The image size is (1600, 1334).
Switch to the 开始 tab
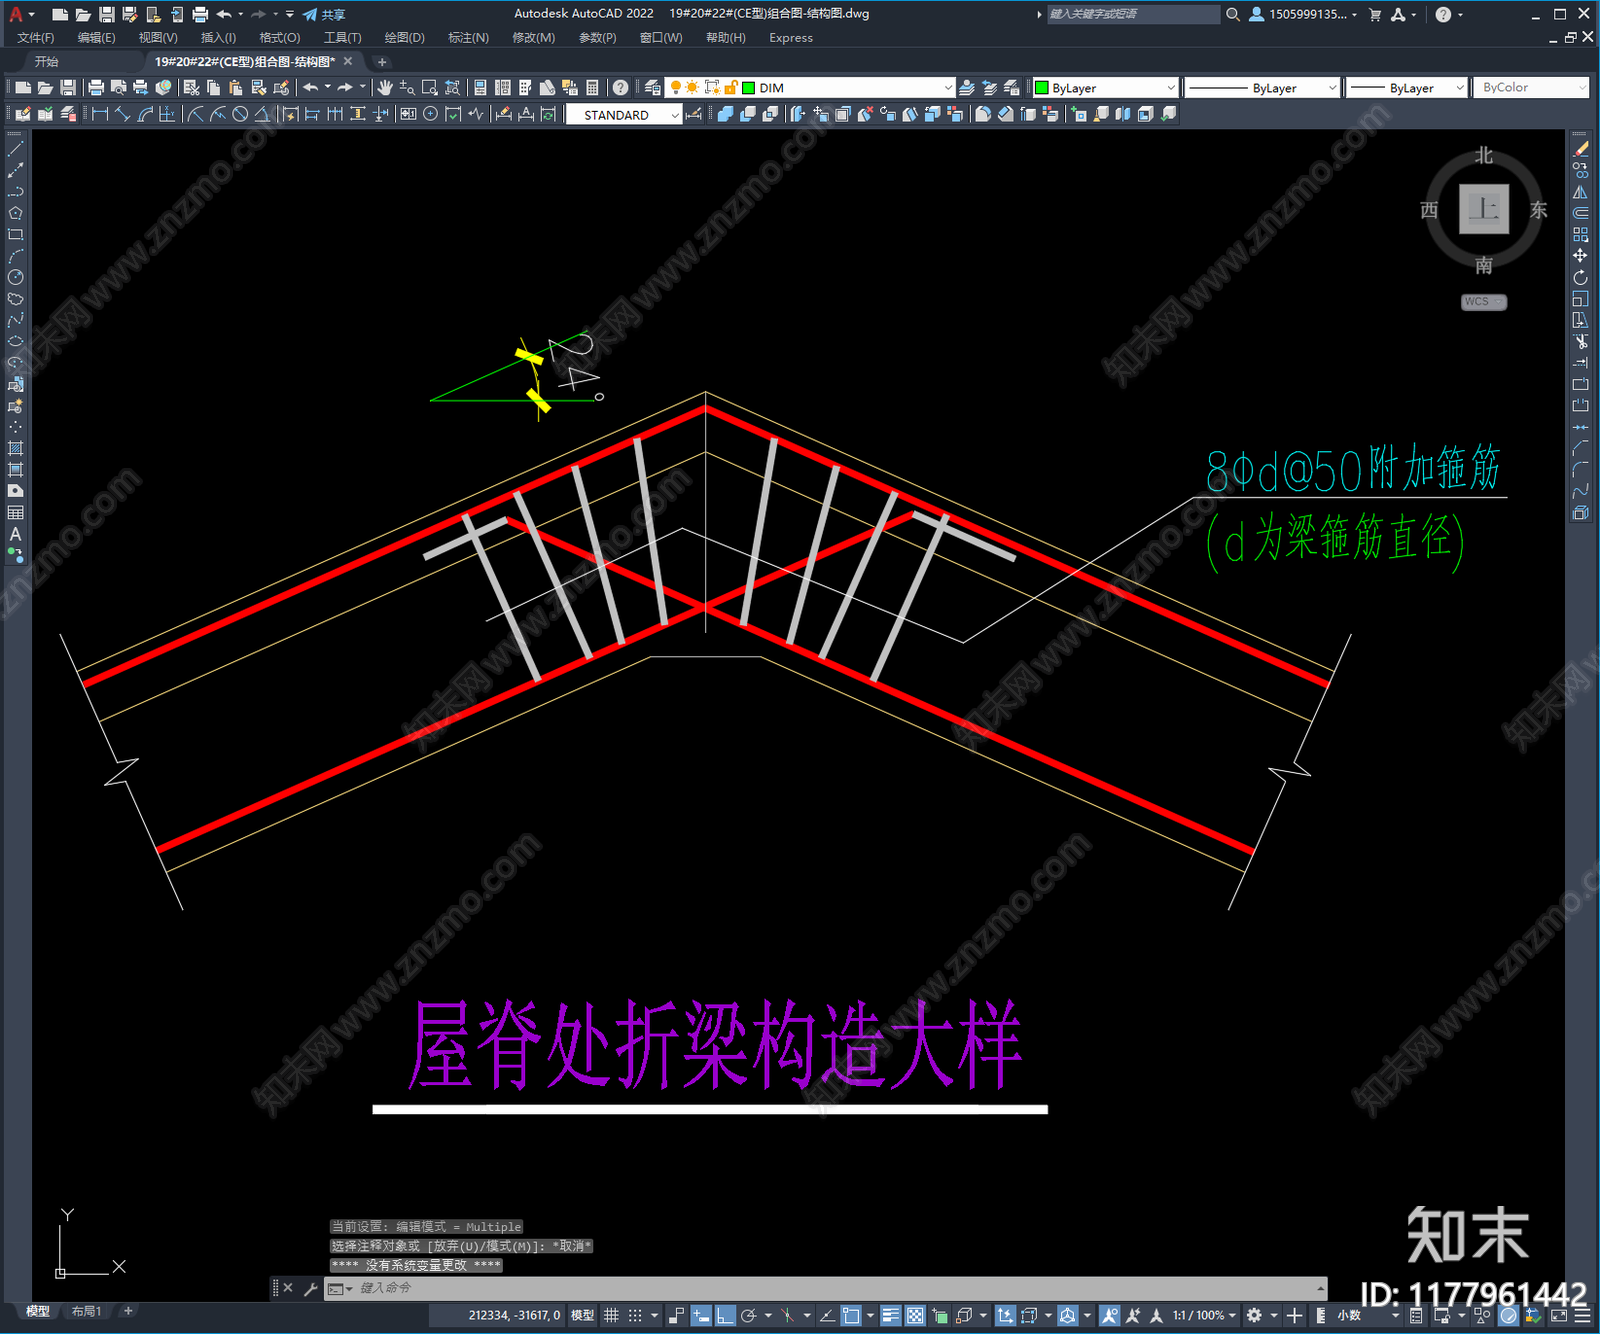[47, 62]
